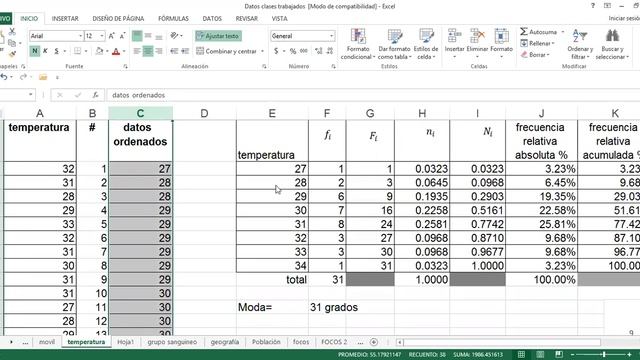This screenshot has width=640, height=360.
Task: Click the open folder icon in quick access
Action: pos(43,77)
